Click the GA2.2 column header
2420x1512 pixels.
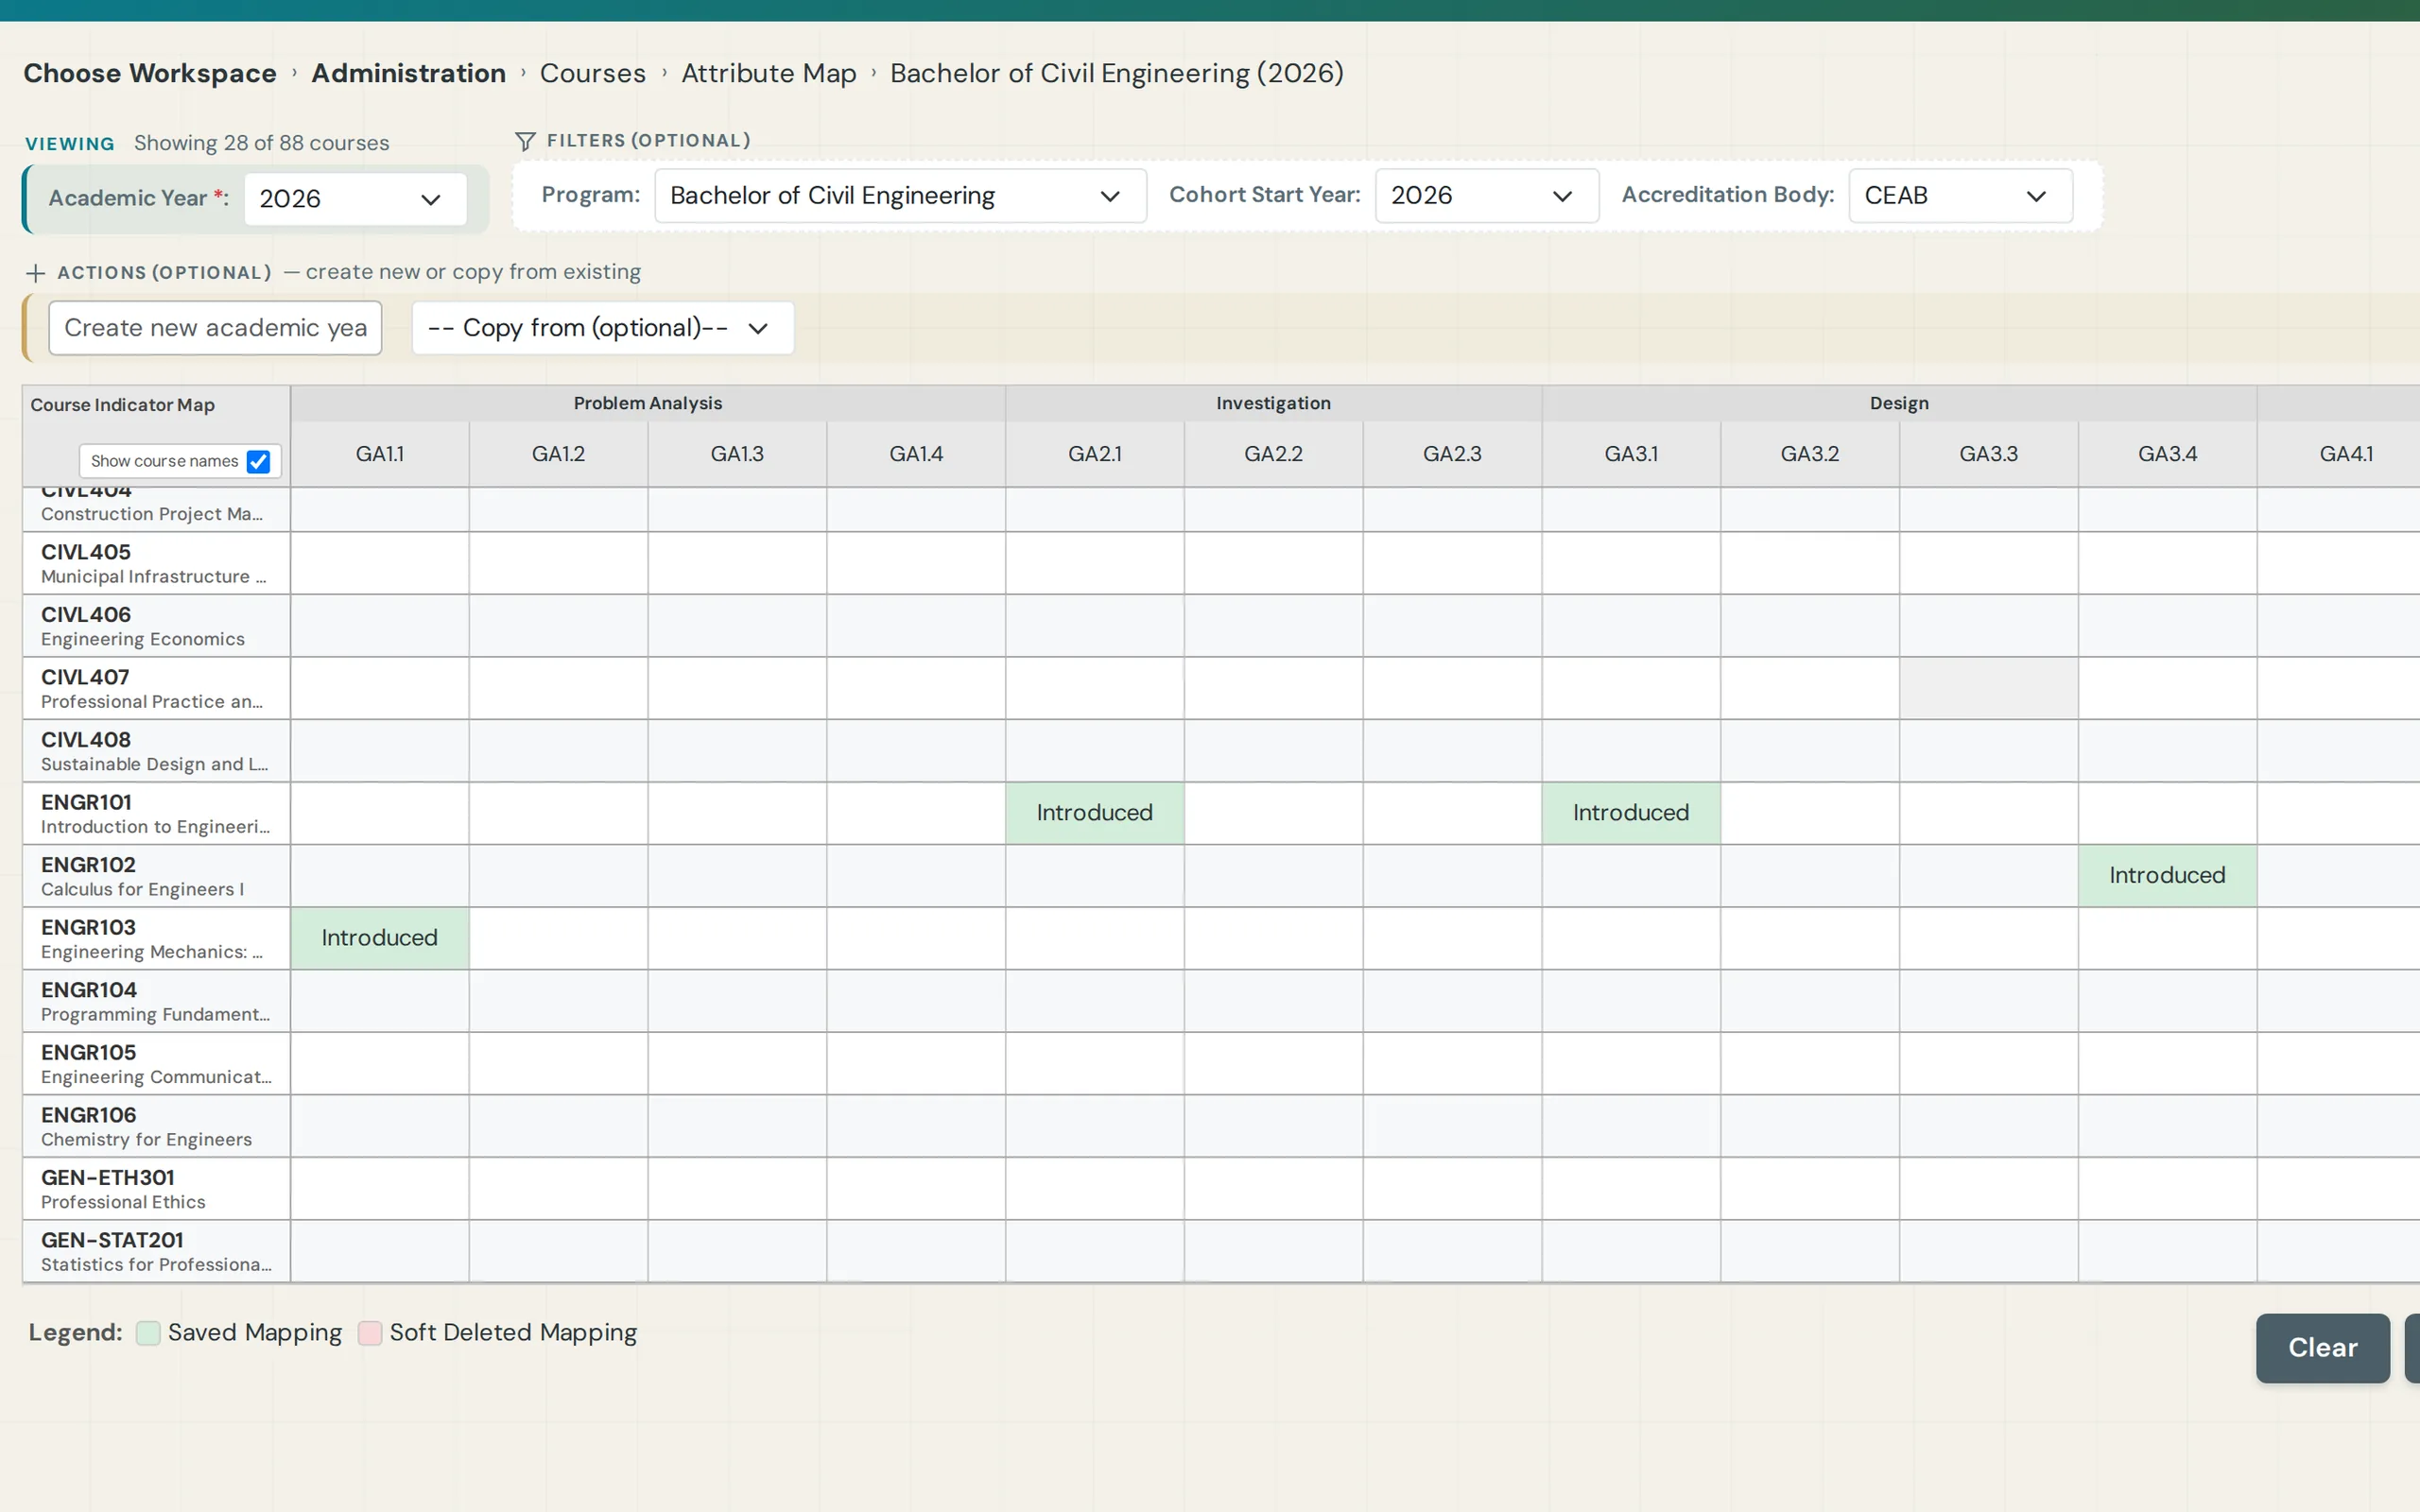pos(1273,454)
